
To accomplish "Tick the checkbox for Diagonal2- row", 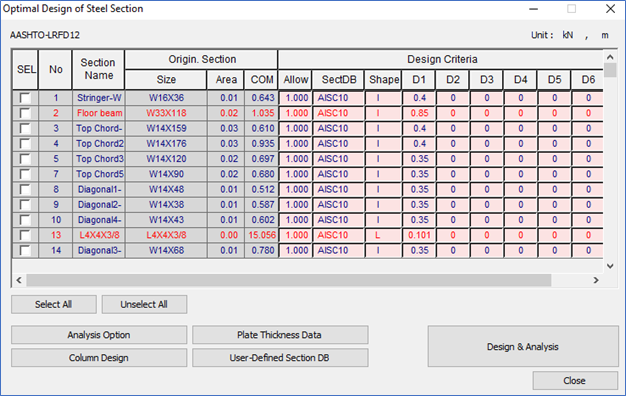I will pos(25,205).
